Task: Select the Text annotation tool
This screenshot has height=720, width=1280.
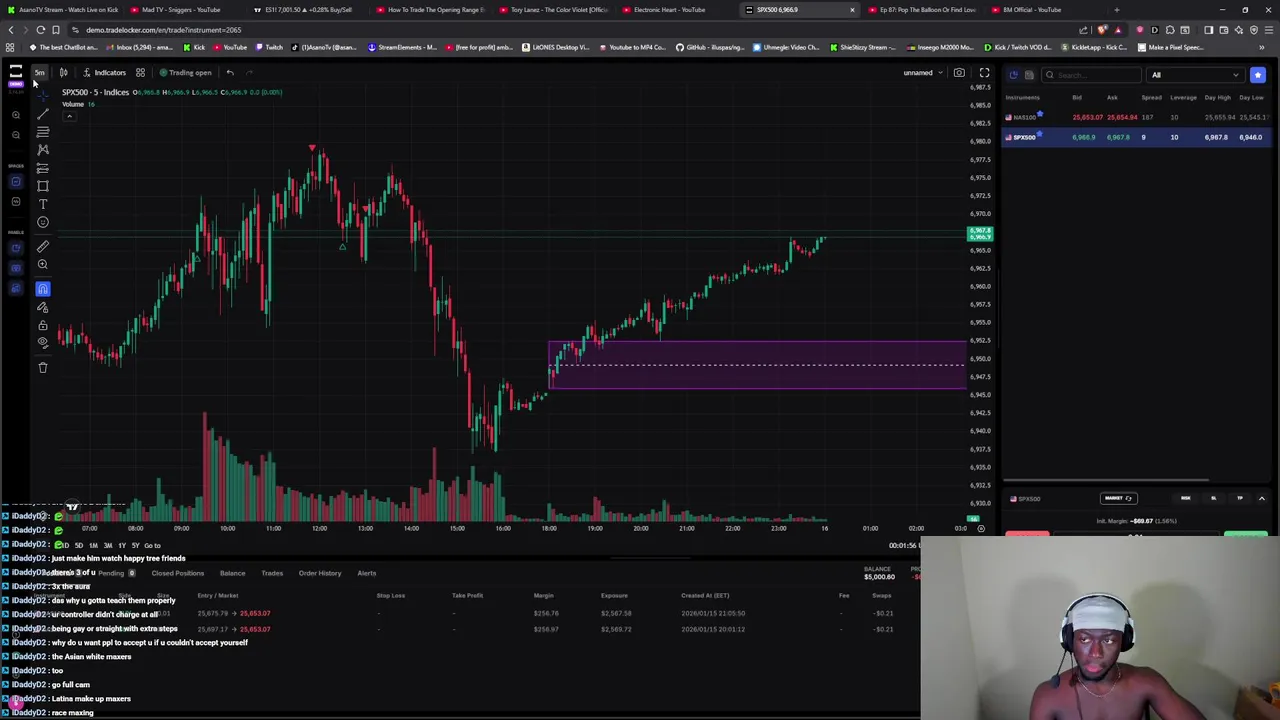Action: [x=43, y=204]
